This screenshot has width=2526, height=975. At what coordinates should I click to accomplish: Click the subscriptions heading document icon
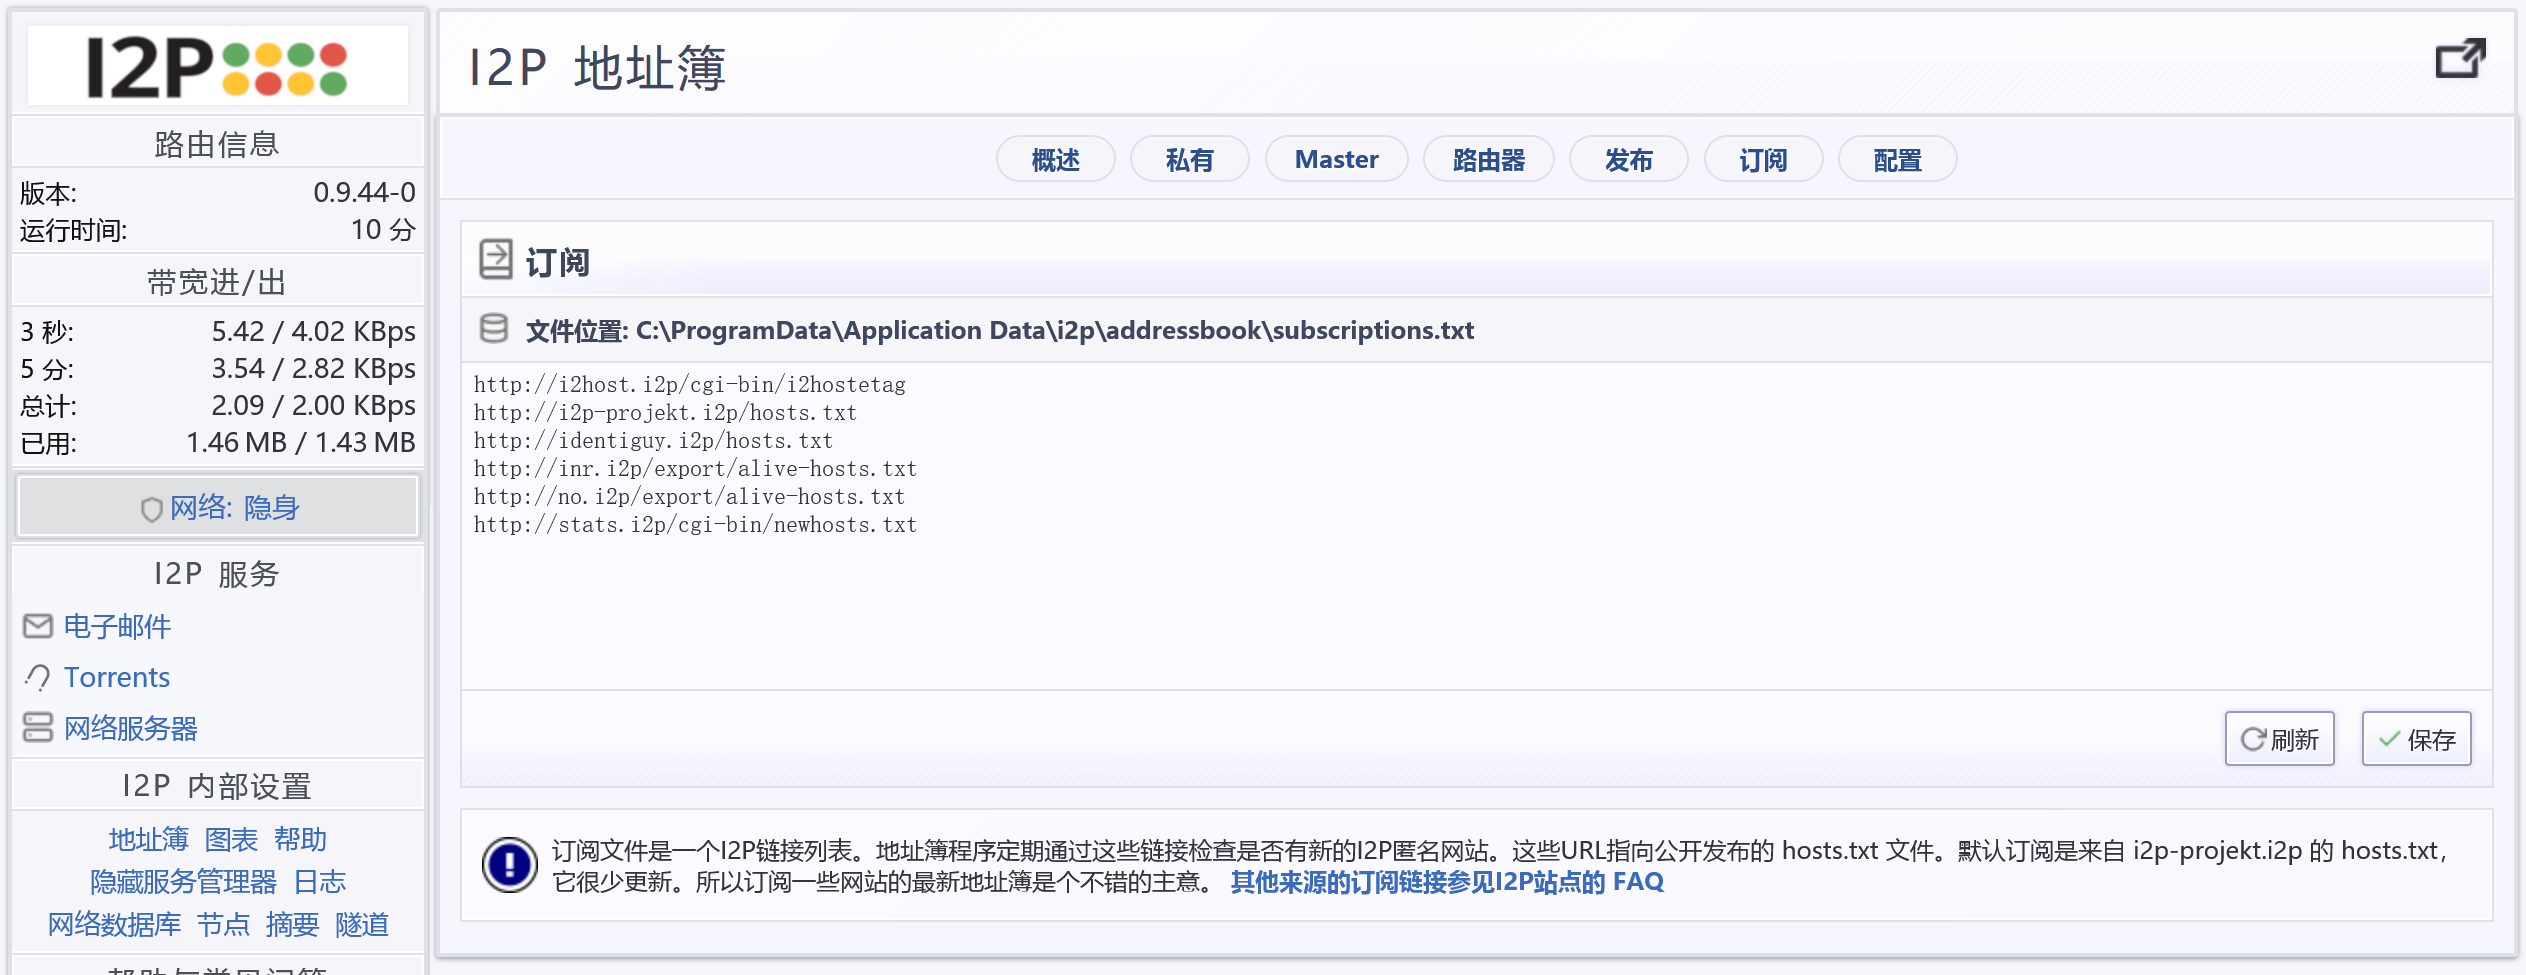[495, 259]
